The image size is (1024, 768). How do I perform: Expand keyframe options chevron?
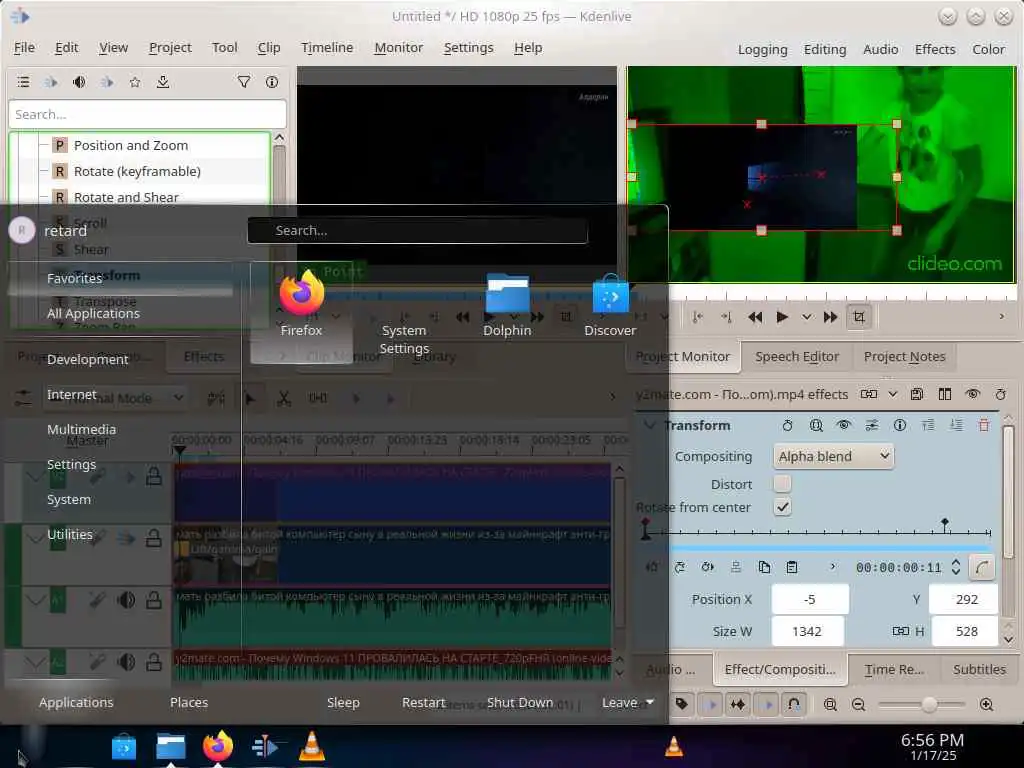coord(833,567)
